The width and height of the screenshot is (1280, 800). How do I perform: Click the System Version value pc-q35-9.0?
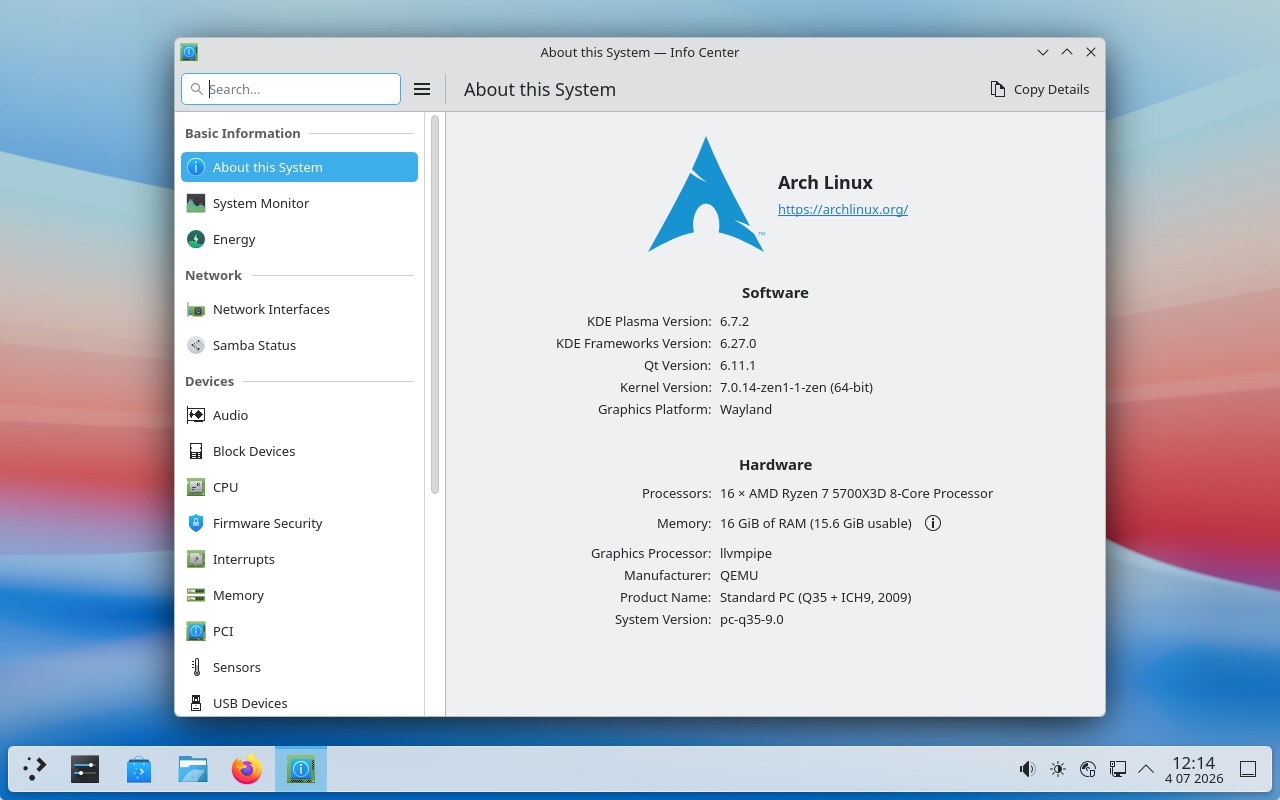point(752,619)
